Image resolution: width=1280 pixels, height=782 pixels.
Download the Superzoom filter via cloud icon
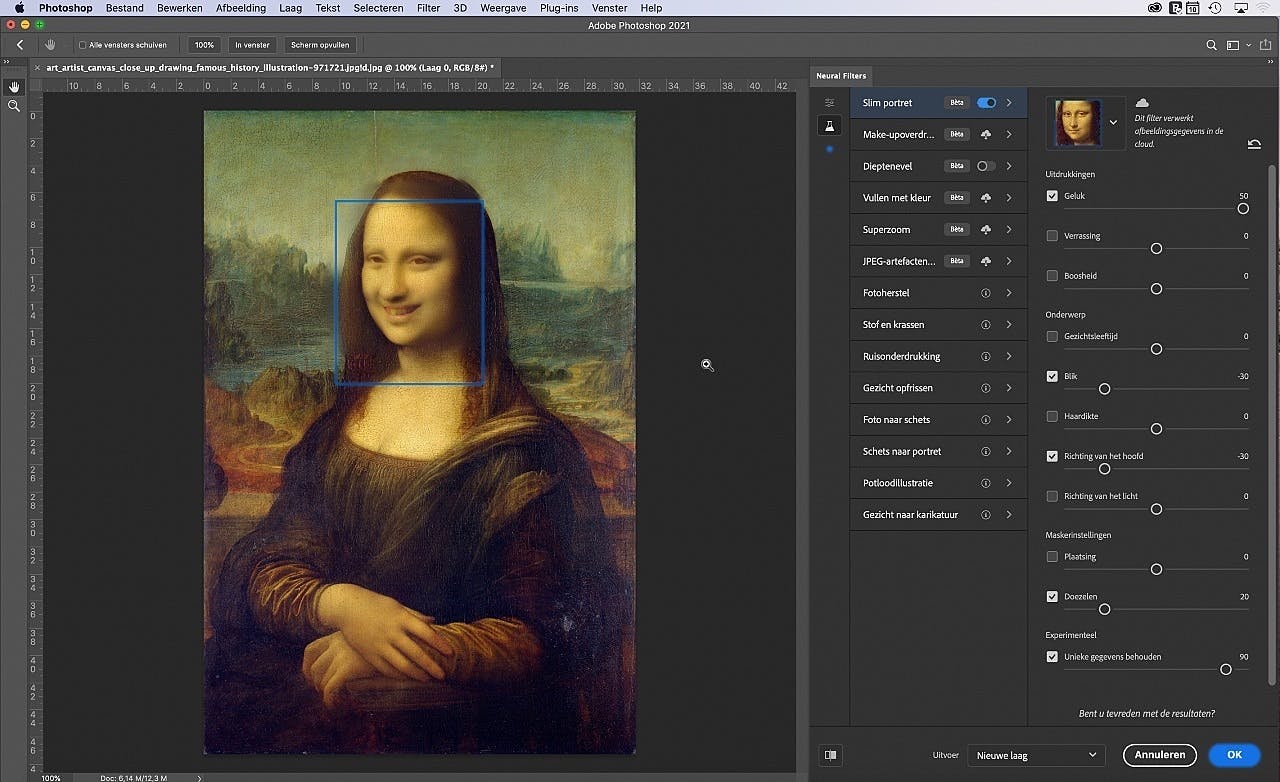(986, 229)
